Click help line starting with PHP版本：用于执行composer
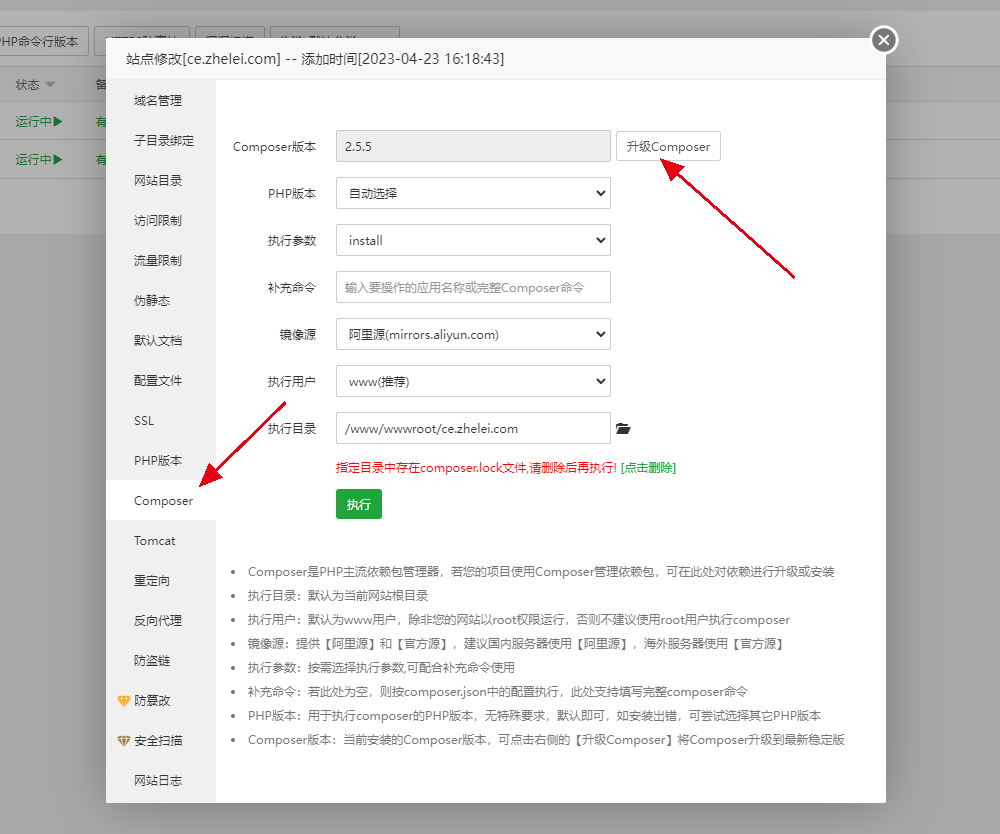 (534, 716)
